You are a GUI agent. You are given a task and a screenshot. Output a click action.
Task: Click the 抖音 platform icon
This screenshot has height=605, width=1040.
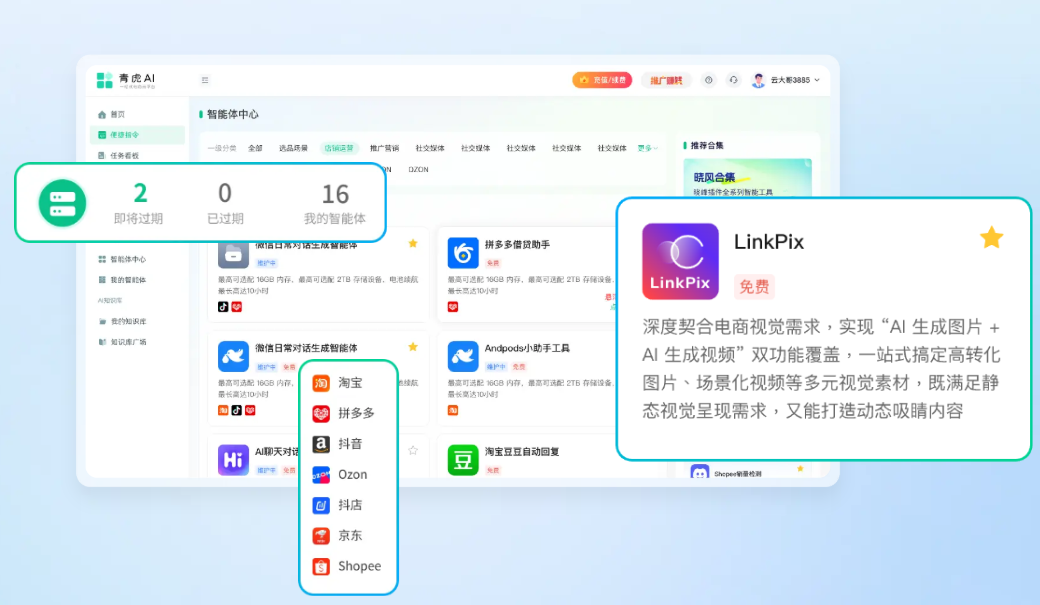[320, 443]
